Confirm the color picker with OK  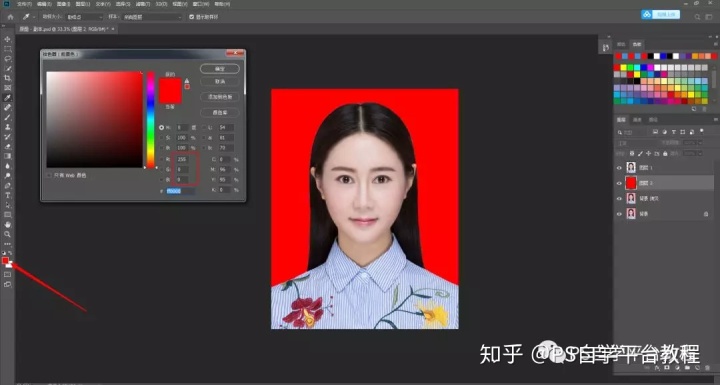[220, 69]
